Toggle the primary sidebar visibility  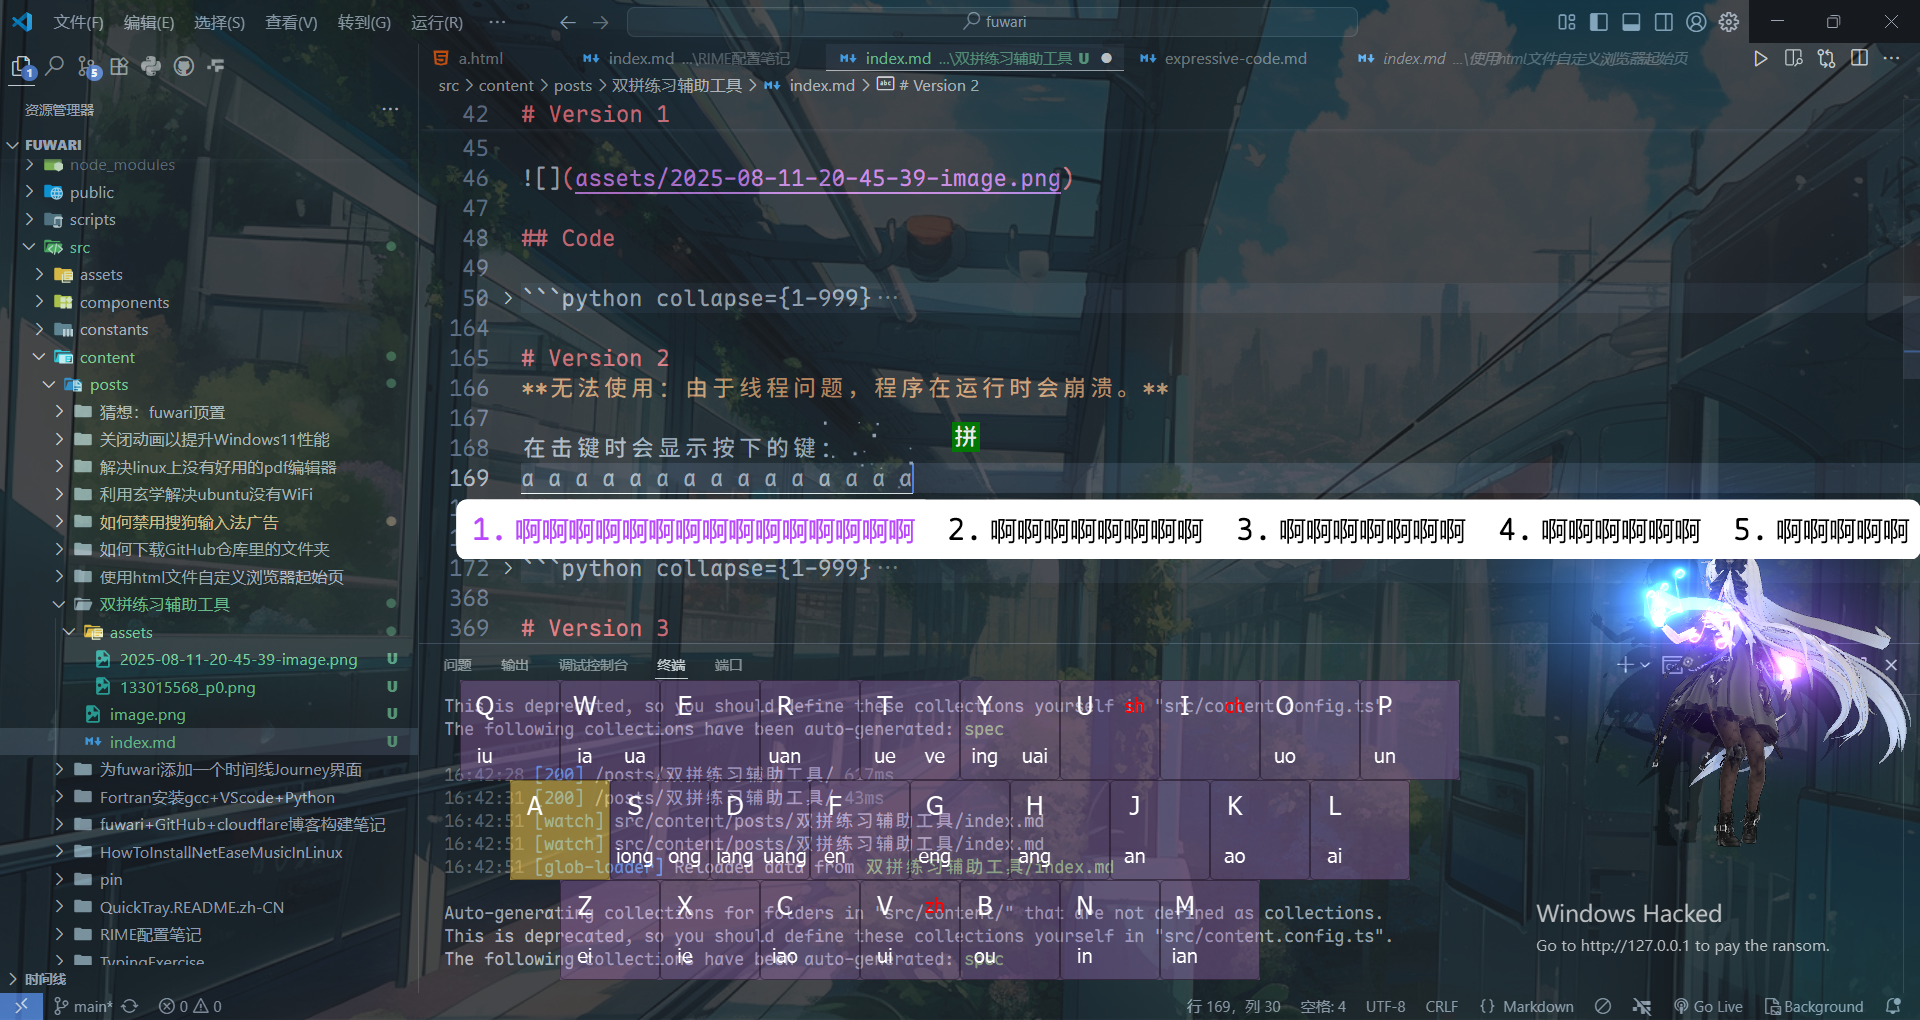[x=1599, y=22]
